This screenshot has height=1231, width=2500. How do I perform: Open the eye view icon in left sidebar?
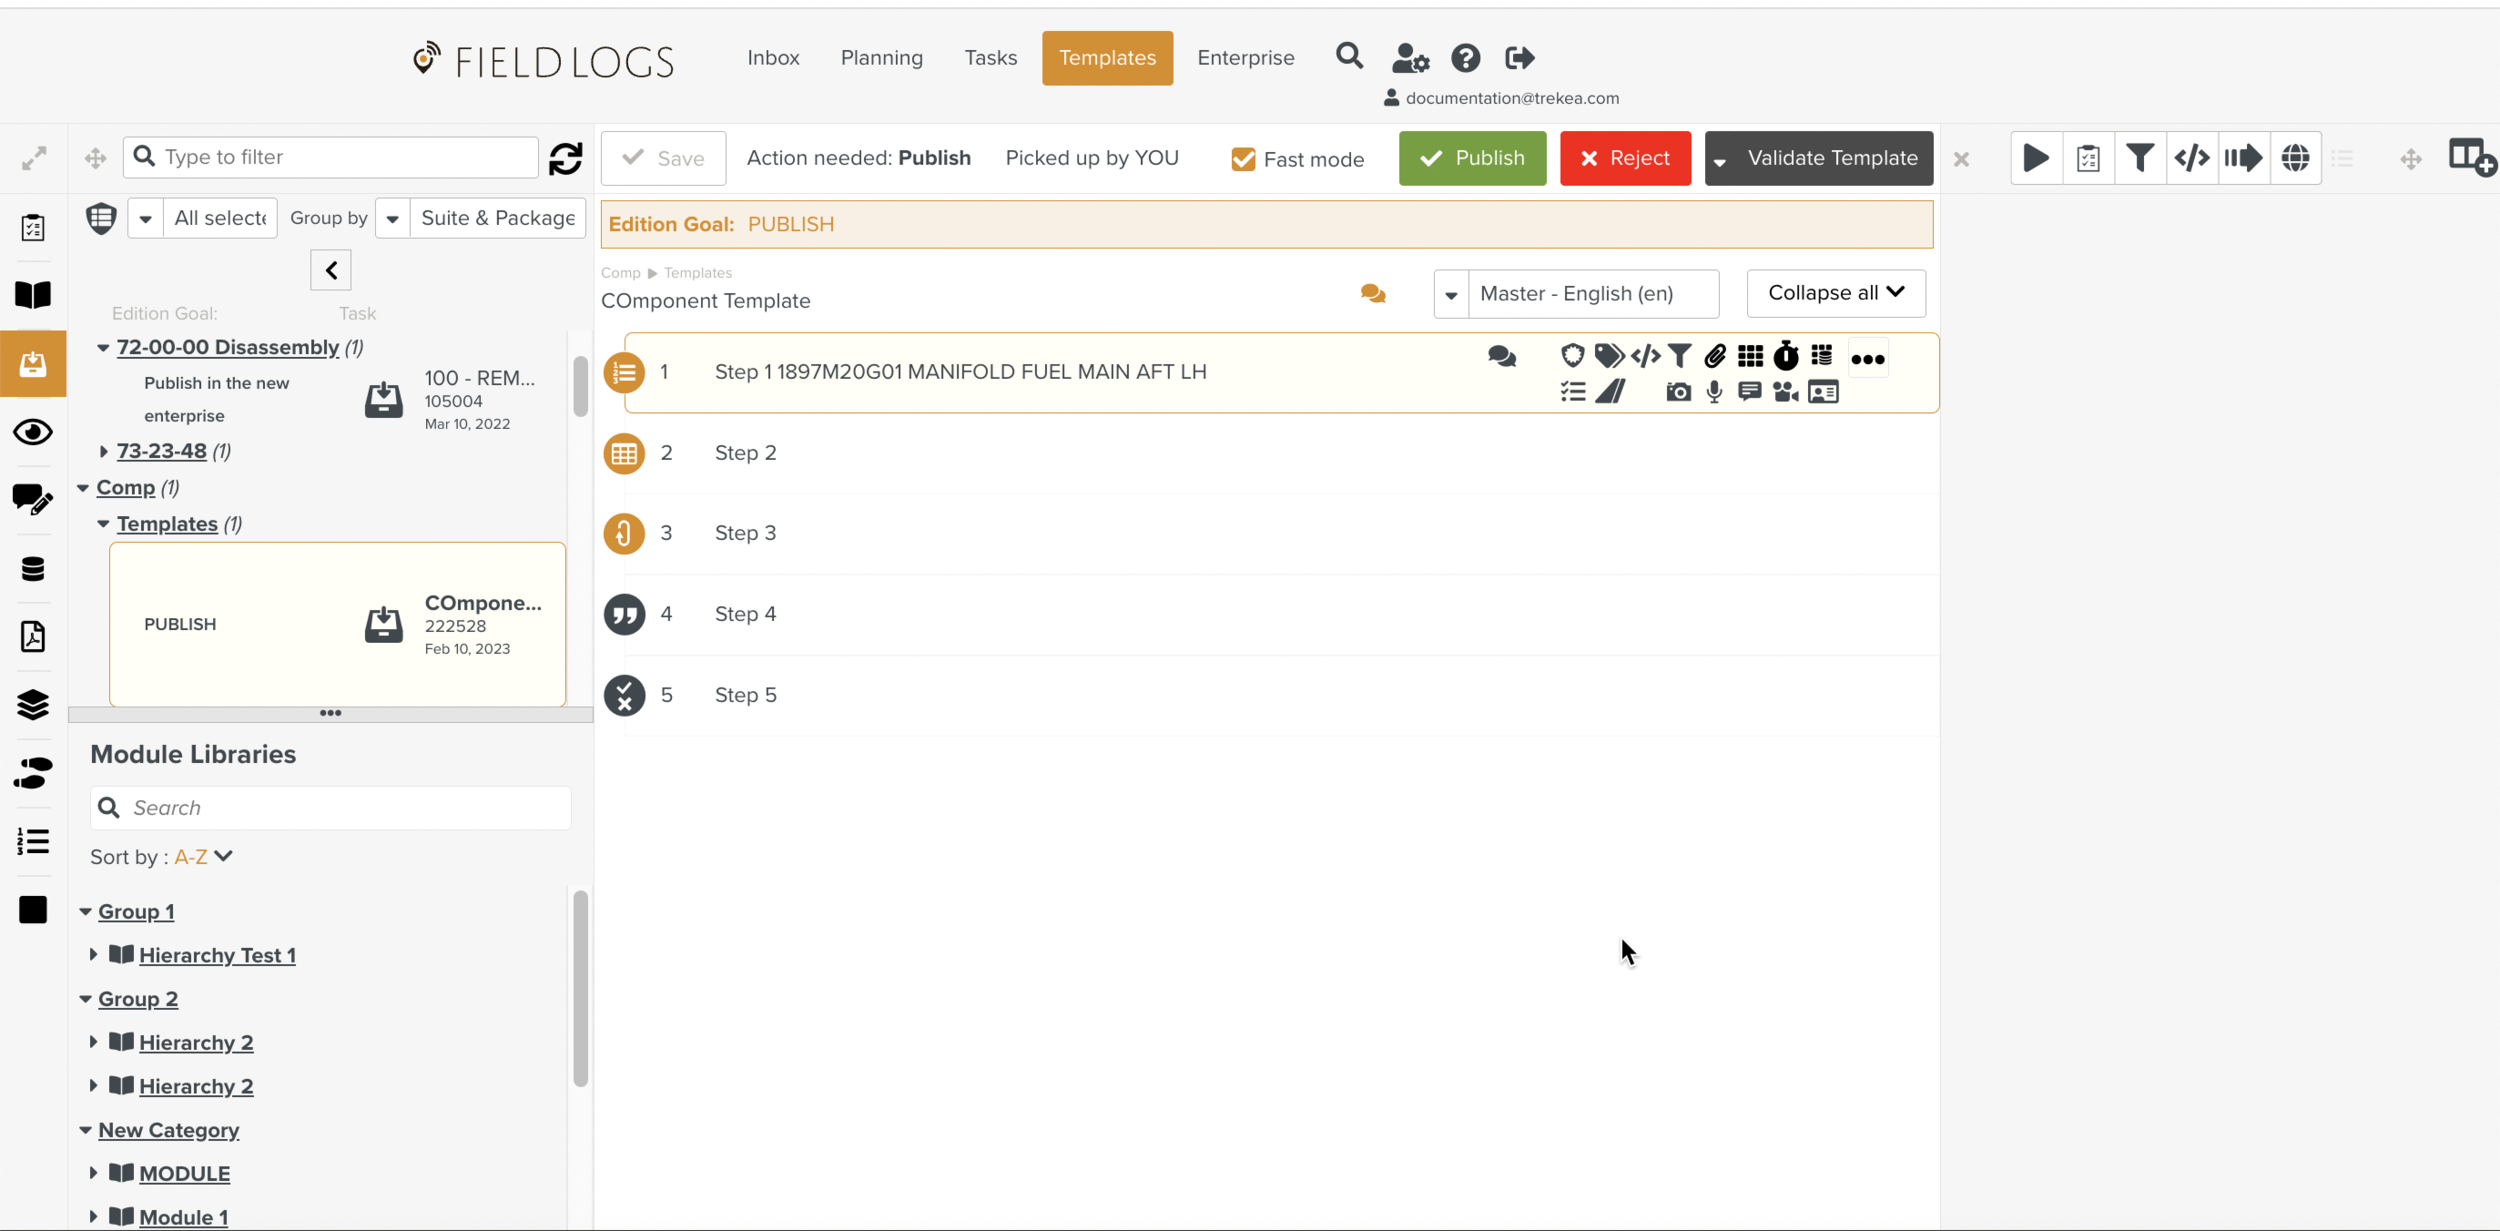[33, 432]
